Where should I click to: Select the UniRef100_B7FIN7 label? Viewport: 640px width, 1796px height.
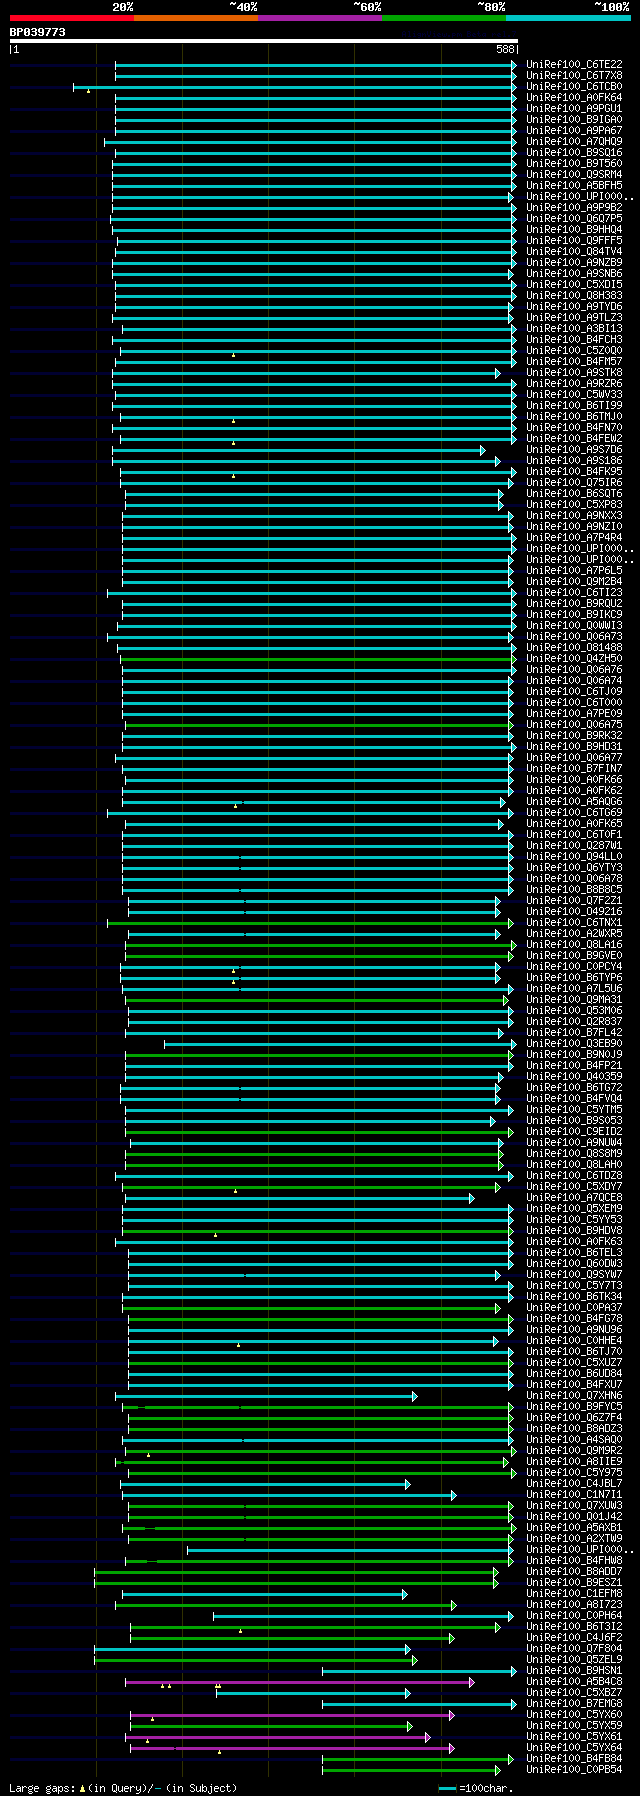[x=574, y=768]
